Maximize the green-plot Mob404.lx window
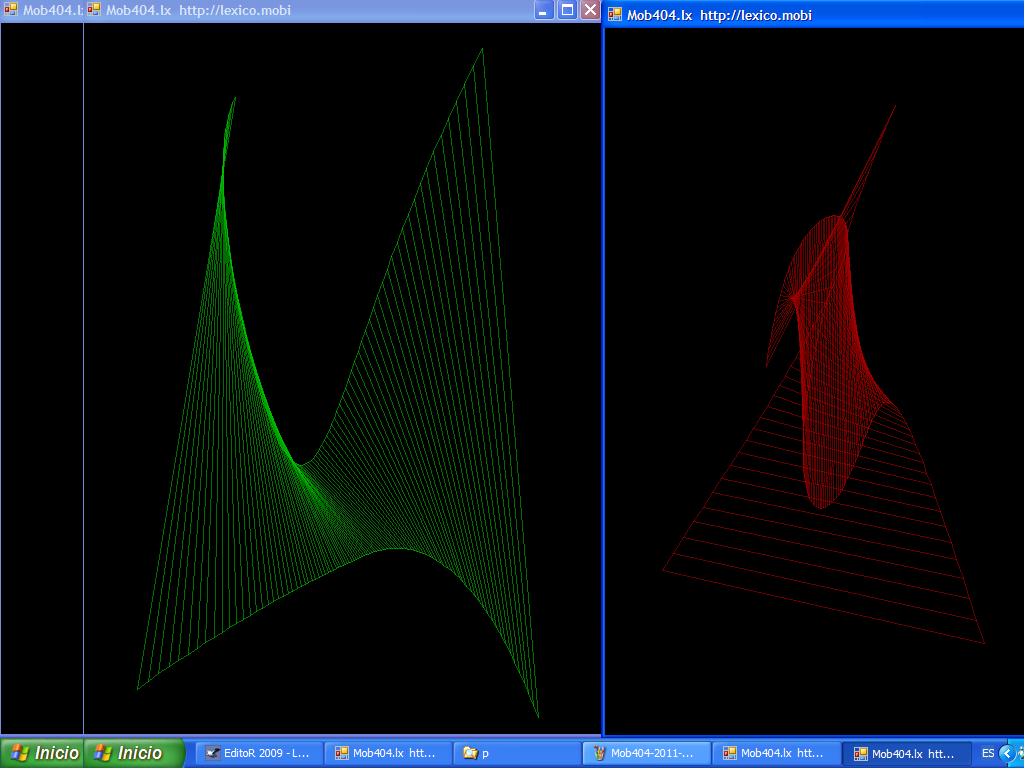The image size is (1024, 768). coord(567,10)
